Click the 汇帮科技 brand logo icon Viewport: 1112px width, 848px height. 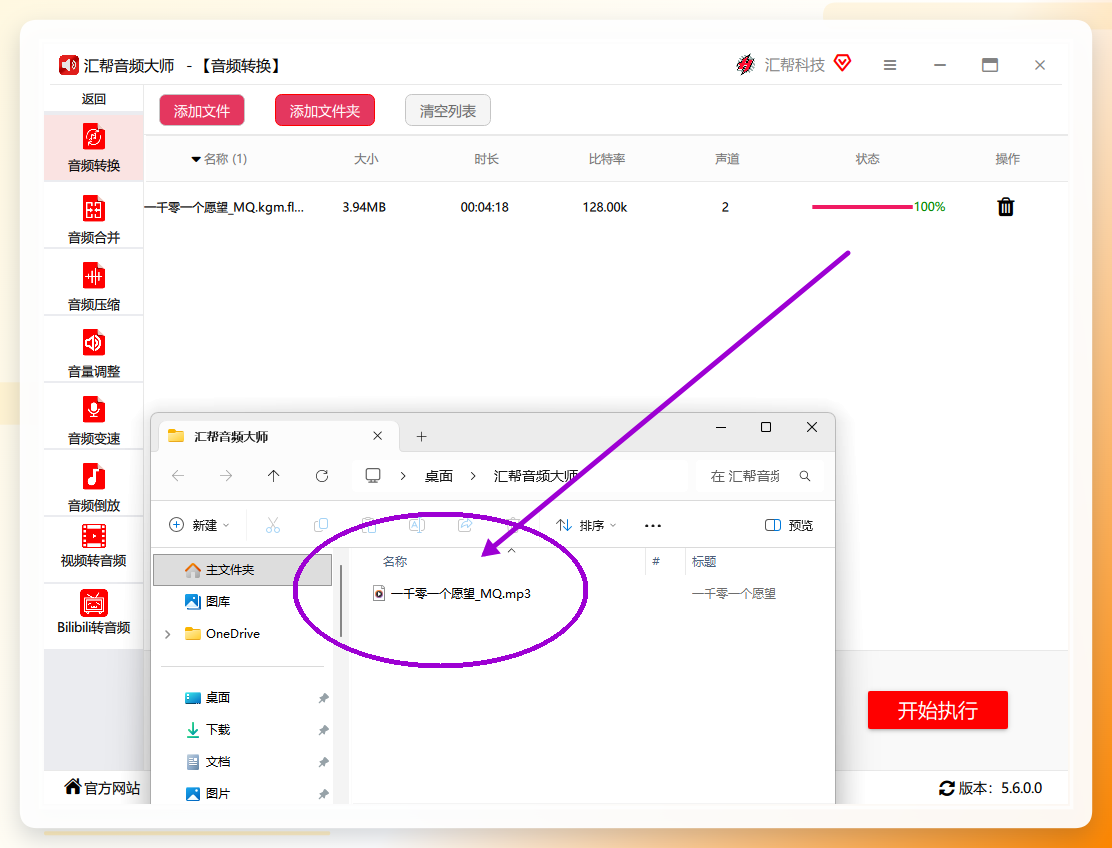[x=745, y=65]
